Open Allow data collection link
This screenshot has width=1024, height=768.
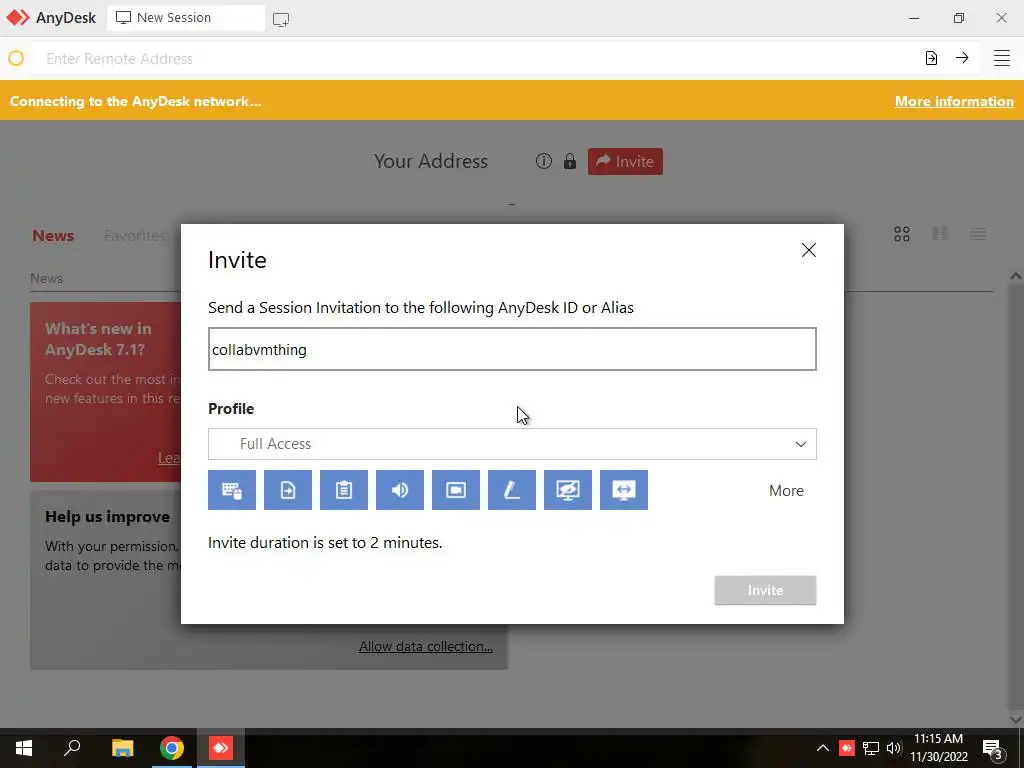pyautogui.click(x=426, y=647)
